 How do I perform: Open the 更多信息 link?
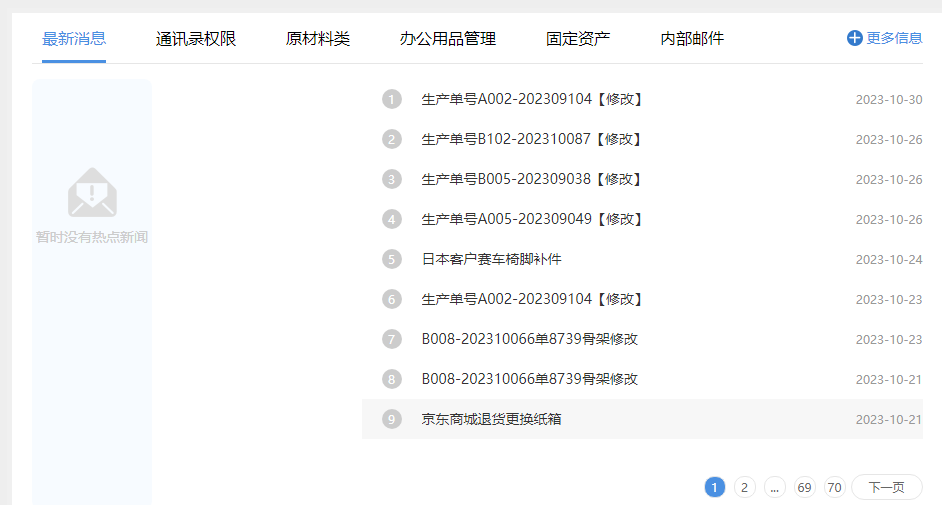(894, 38)
